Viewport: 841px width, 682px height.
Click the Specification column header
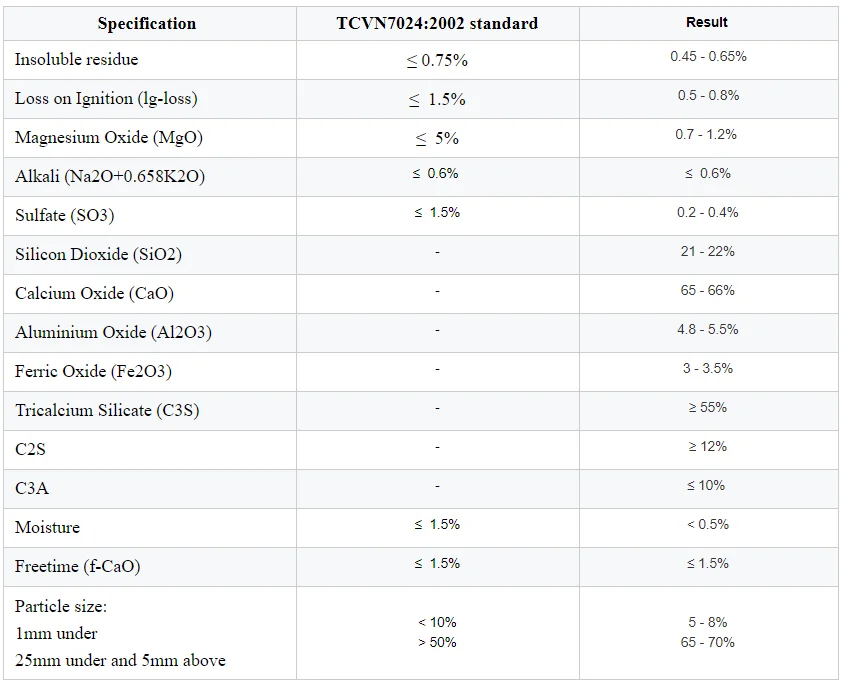(x=147, y=23)
